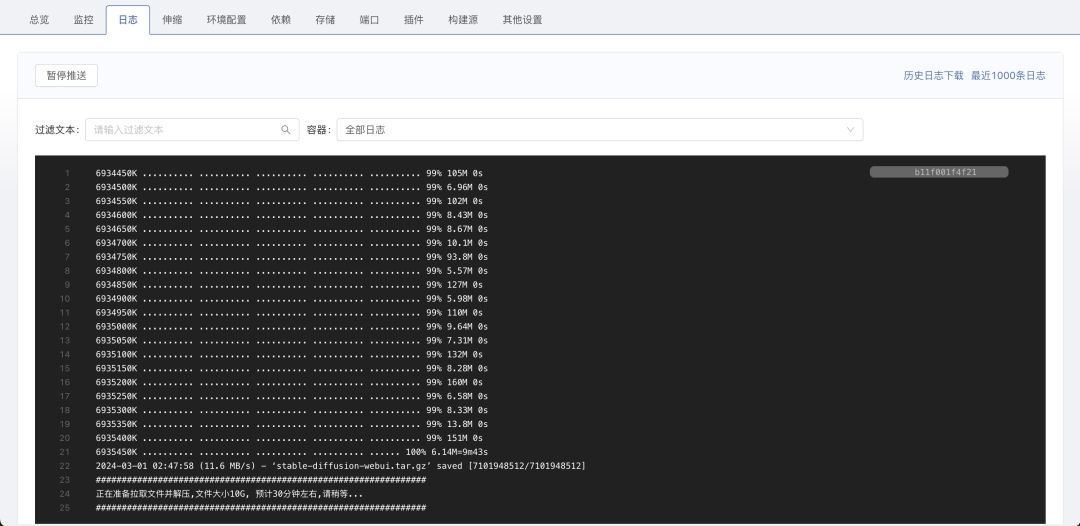Switch to the 总览 tab
The height and width of the screenshot is (526, 1080).
pyautogui.click(x=39, y=20)
